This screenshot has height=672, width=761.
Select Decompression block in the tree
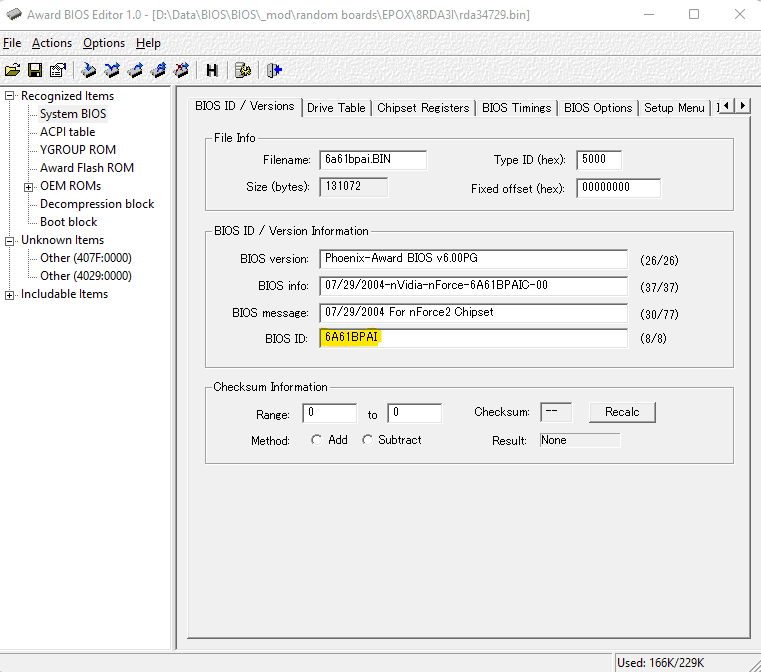tap(97, 204)
